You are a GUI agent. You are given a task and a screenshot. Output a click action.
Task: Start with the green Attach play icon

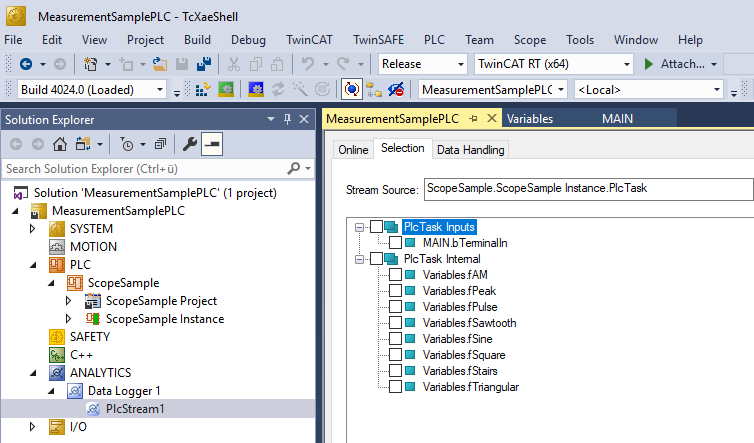pyautogui.click(x=649, y=64)
